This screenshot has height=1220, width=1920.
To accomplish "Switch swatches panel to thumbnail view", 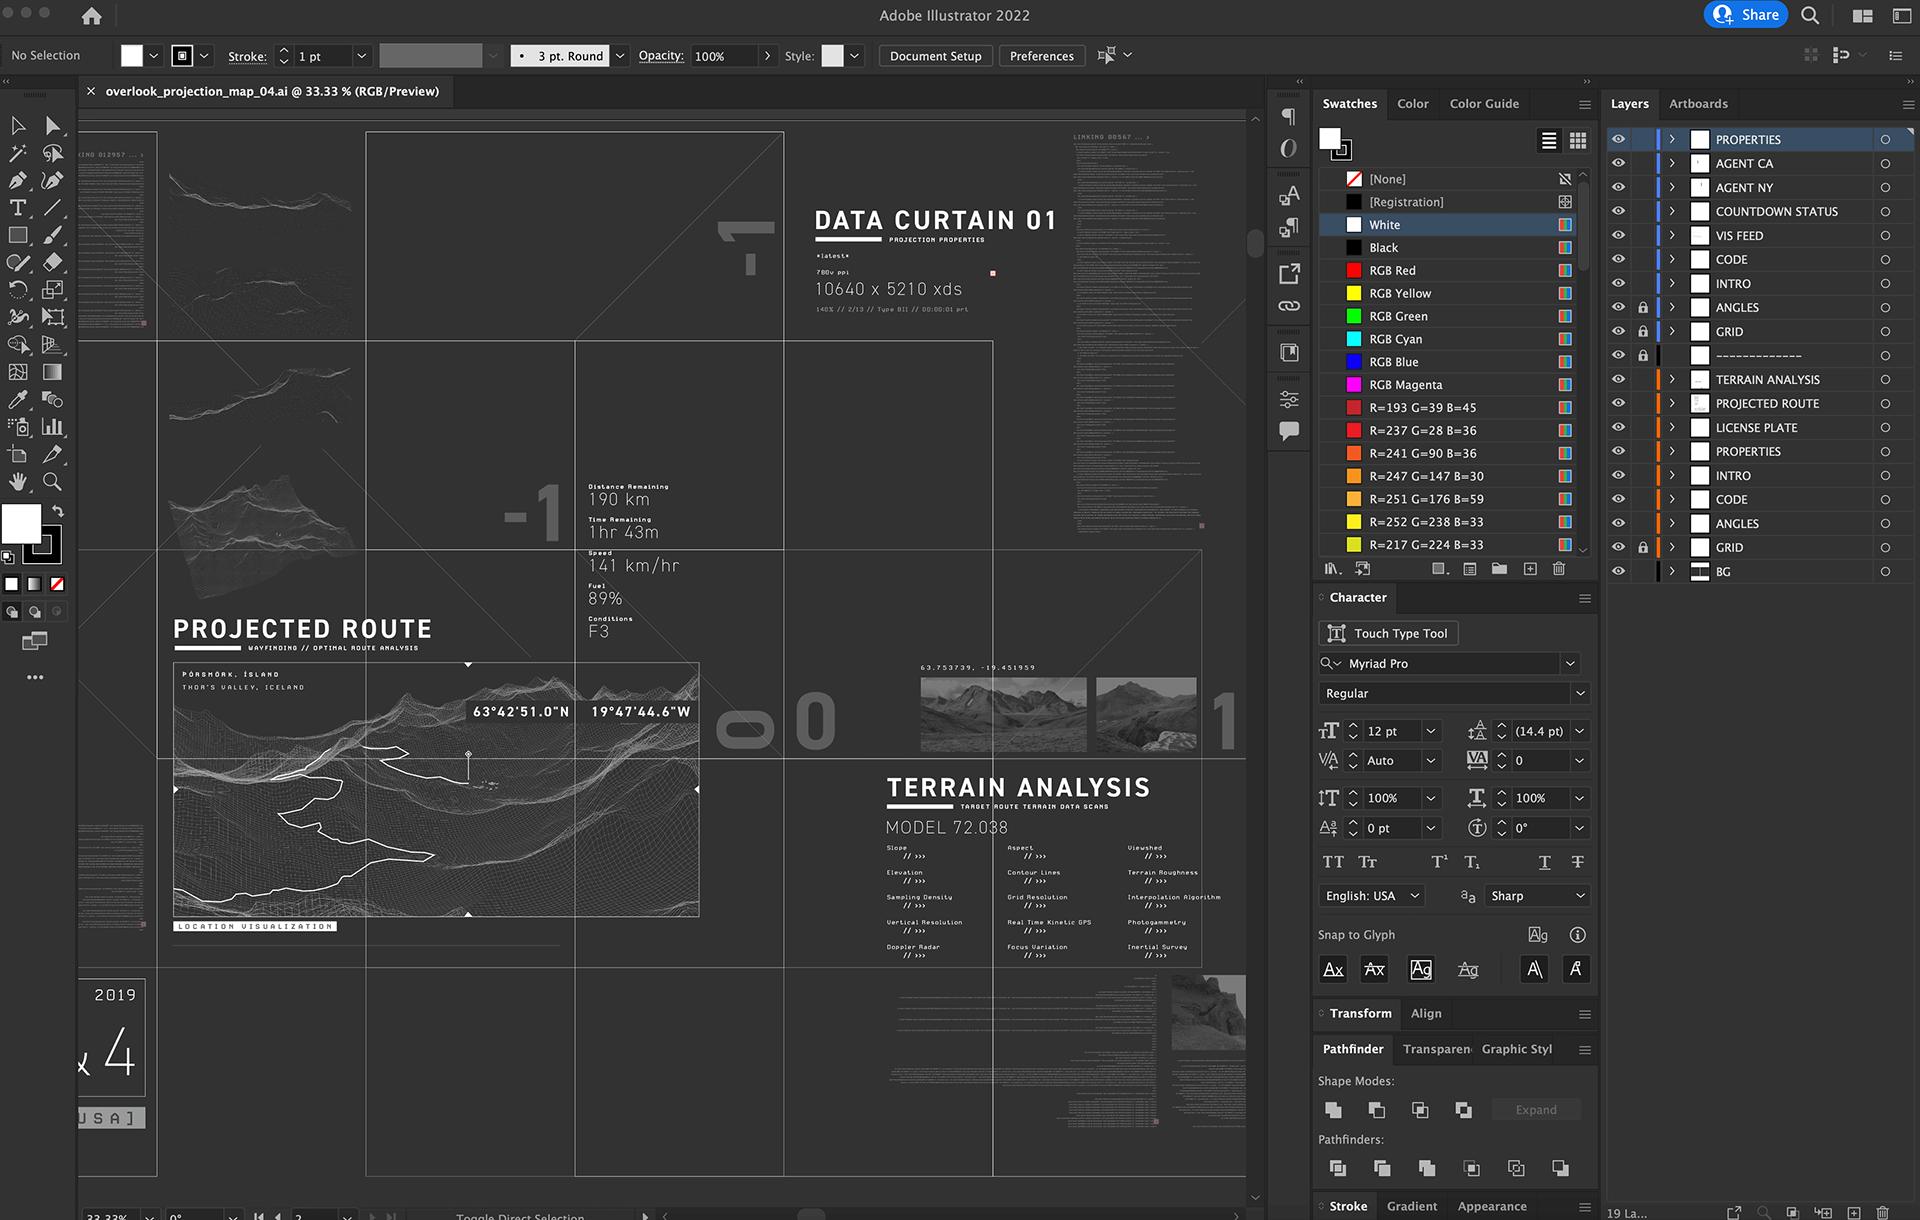I will click(1578, 141).
